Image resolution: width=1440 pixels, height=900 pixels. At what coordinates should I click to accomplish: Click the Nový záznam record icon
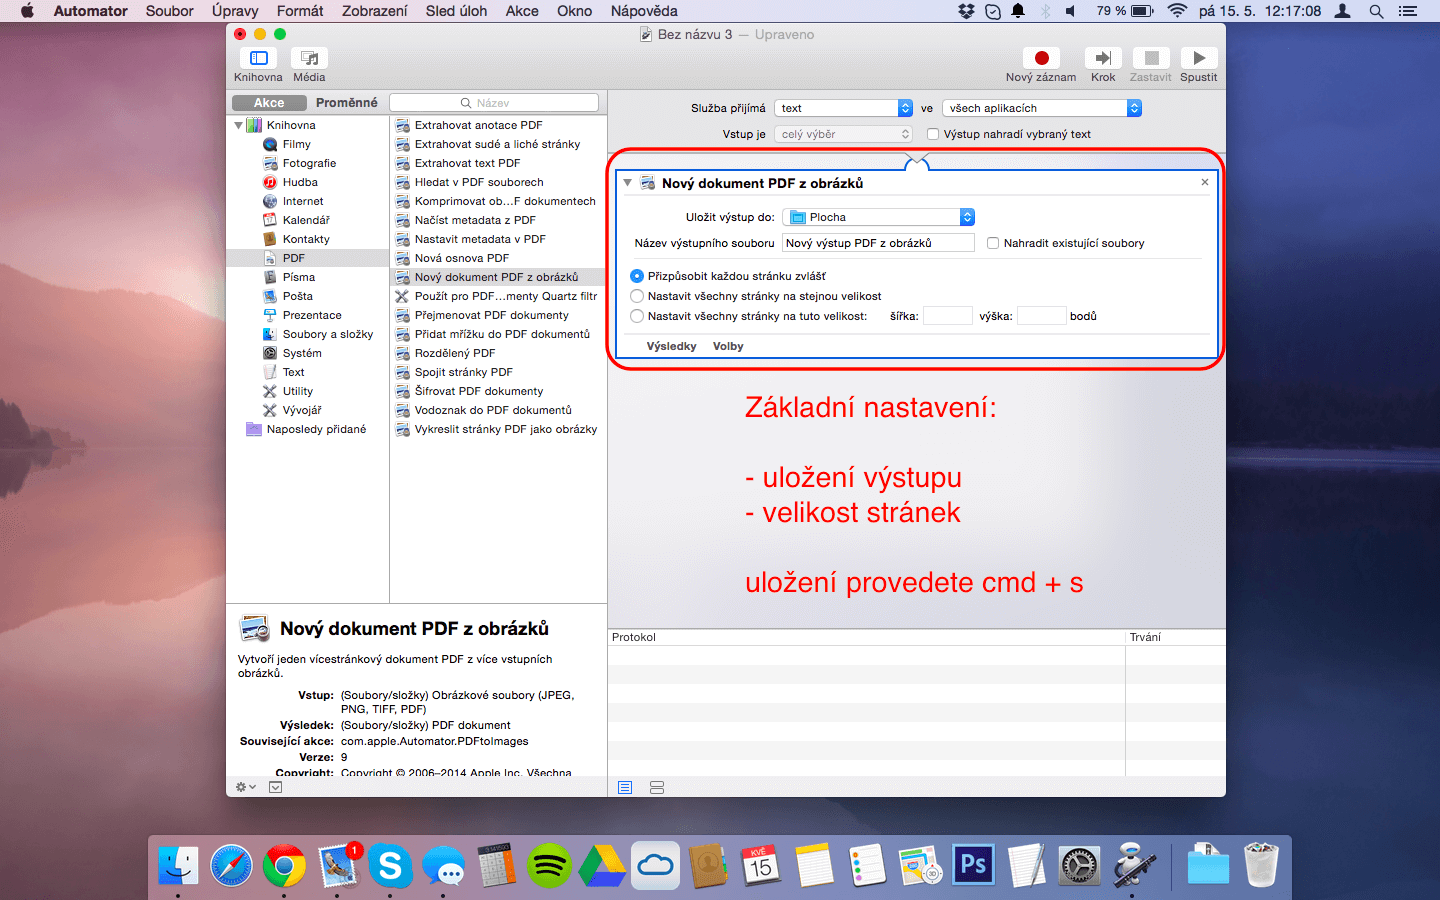point(1041,58)
